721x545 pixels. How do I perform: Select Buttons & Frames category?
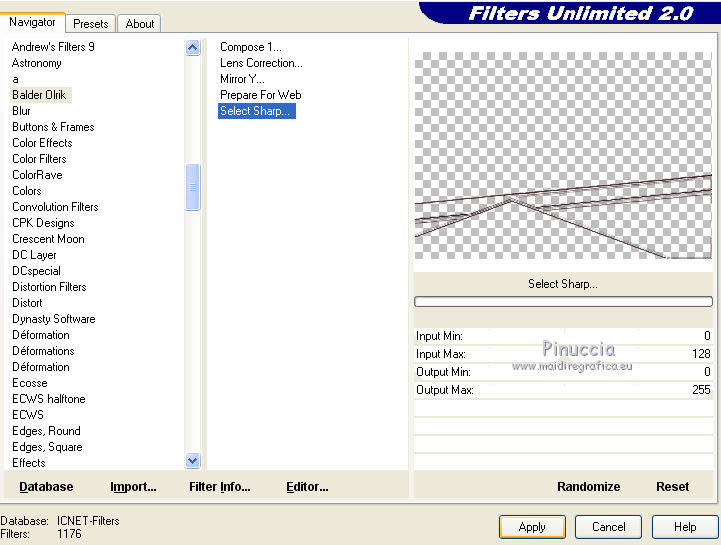tap(53, 127)
